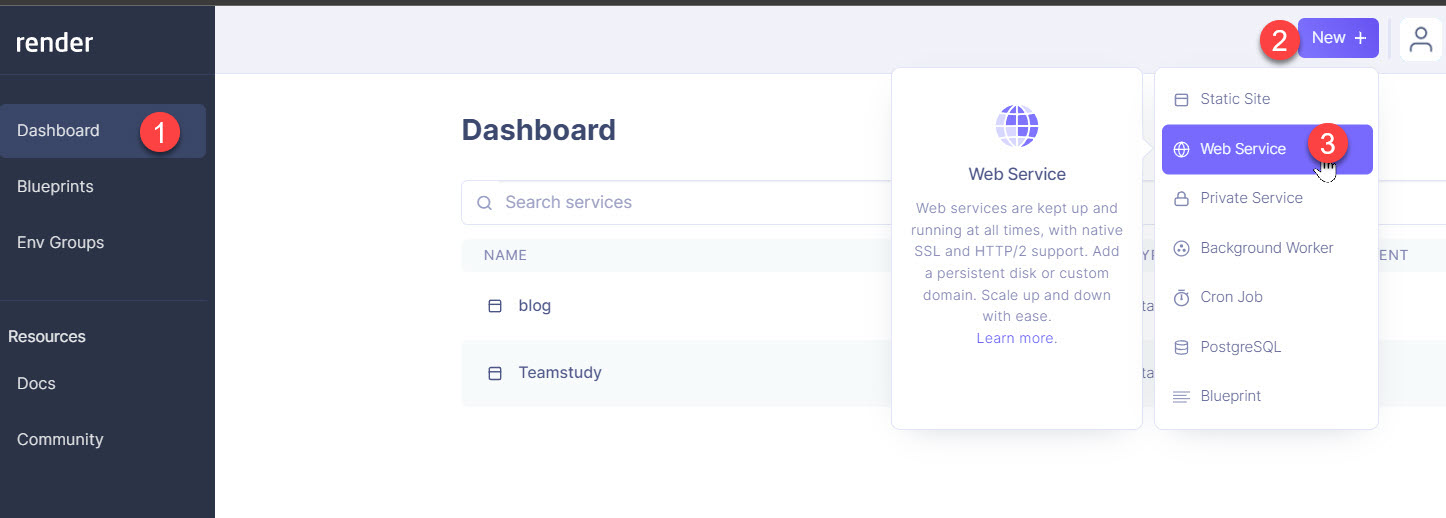Choose Private Service menu option
The image size is (1446, 518).
1251,198
